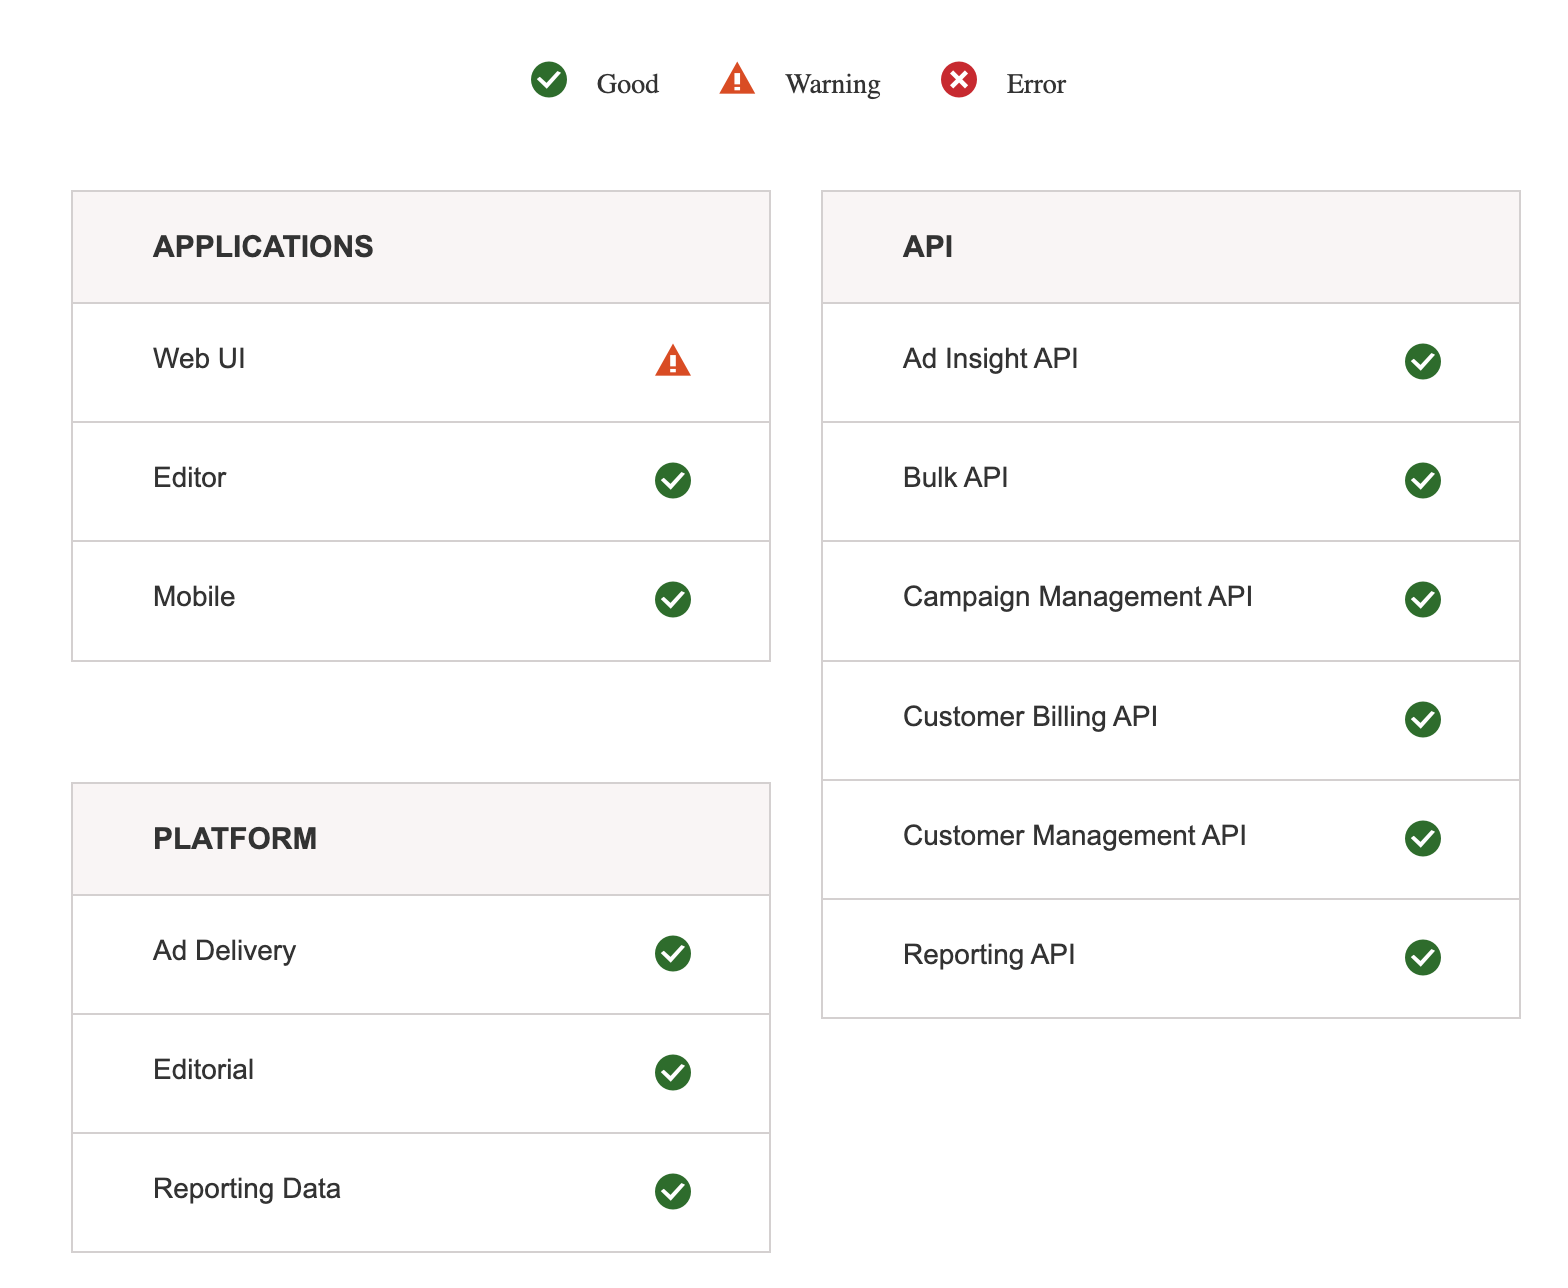The width and height of the screenshot is (1568, 1288).
Task: Select the Customer Management API label
Action: 1074,836
